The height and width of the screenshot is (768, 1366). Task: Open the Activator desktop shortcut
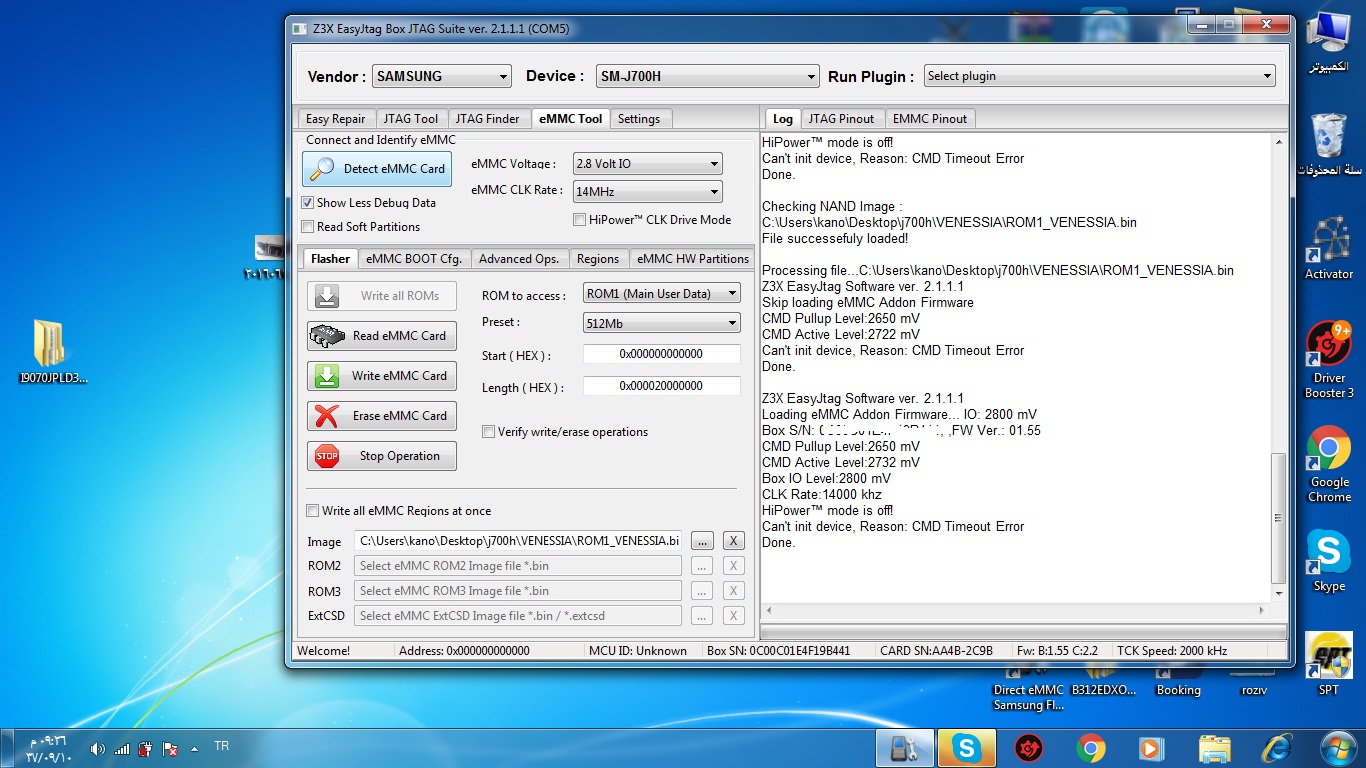coord(1329,249)
